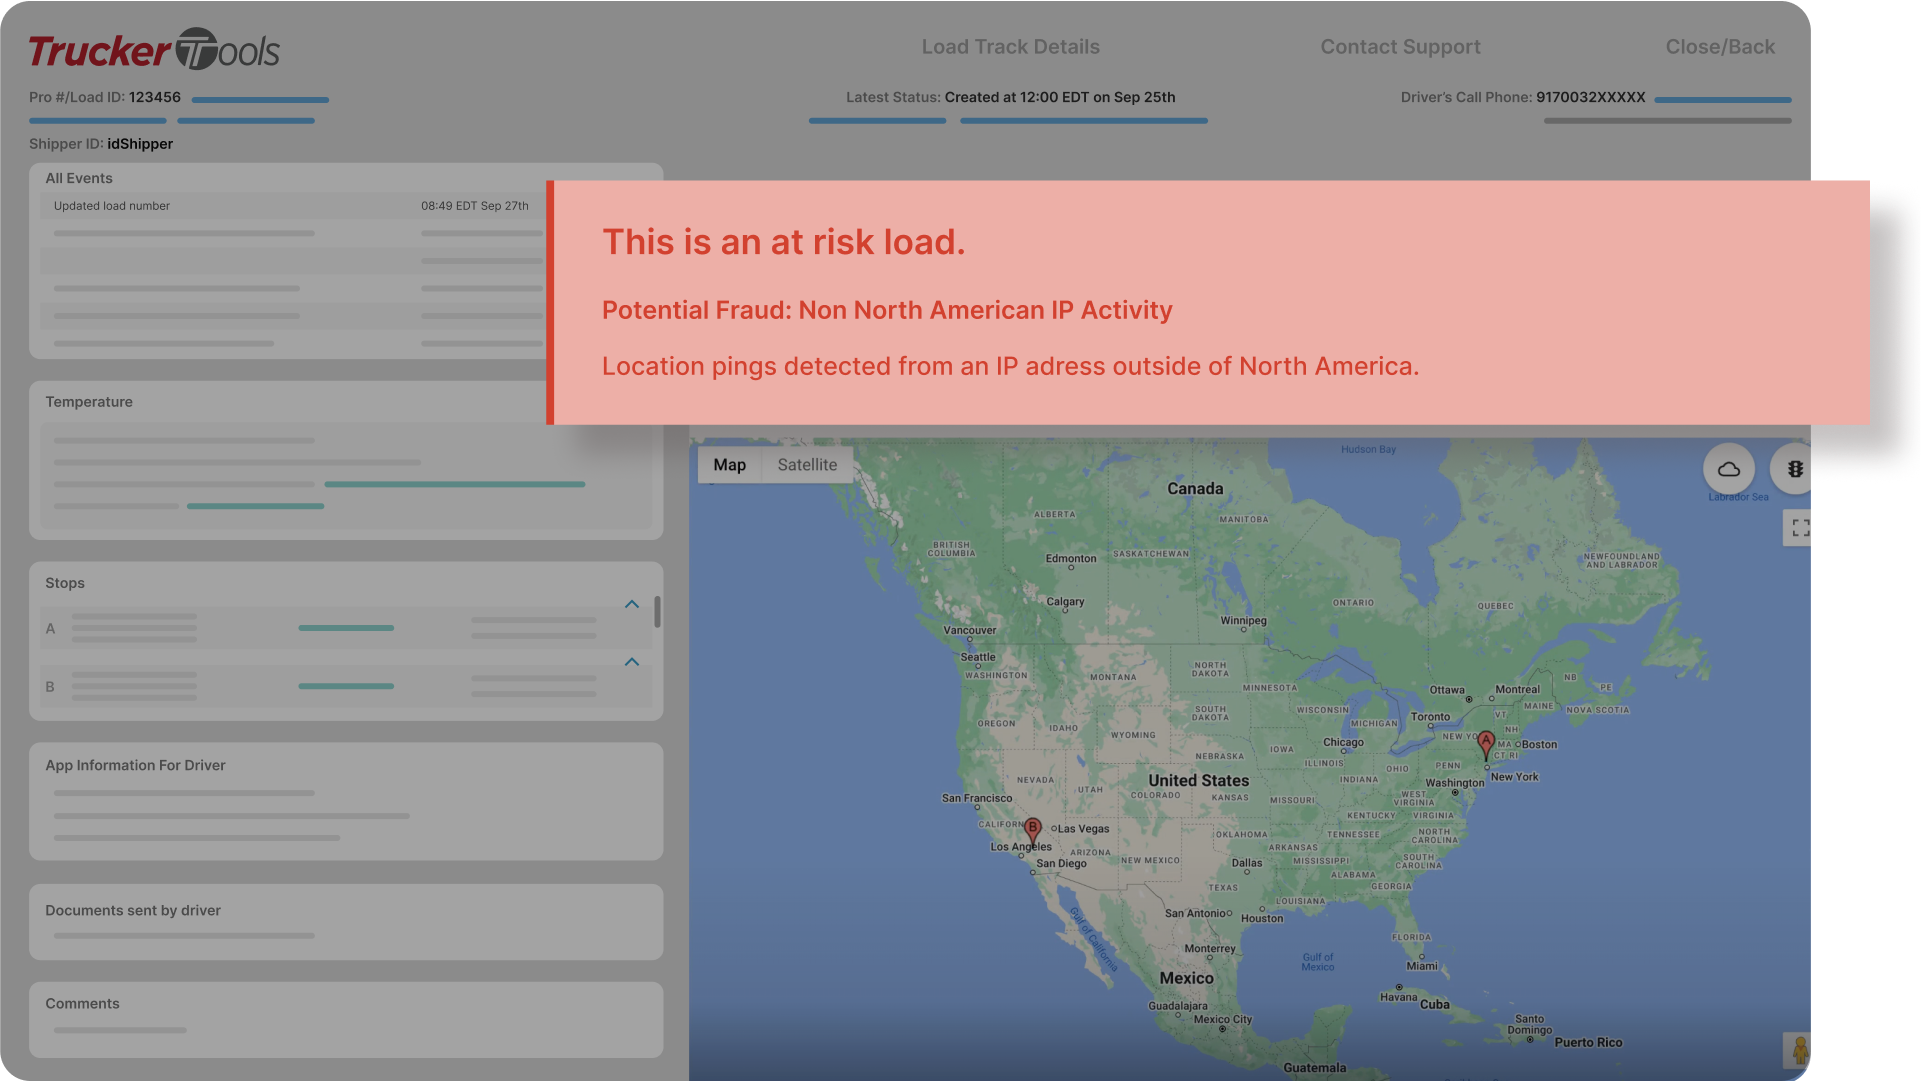
Task: Toggle the traffic light layer button
Action: (x=1794, y=469)
